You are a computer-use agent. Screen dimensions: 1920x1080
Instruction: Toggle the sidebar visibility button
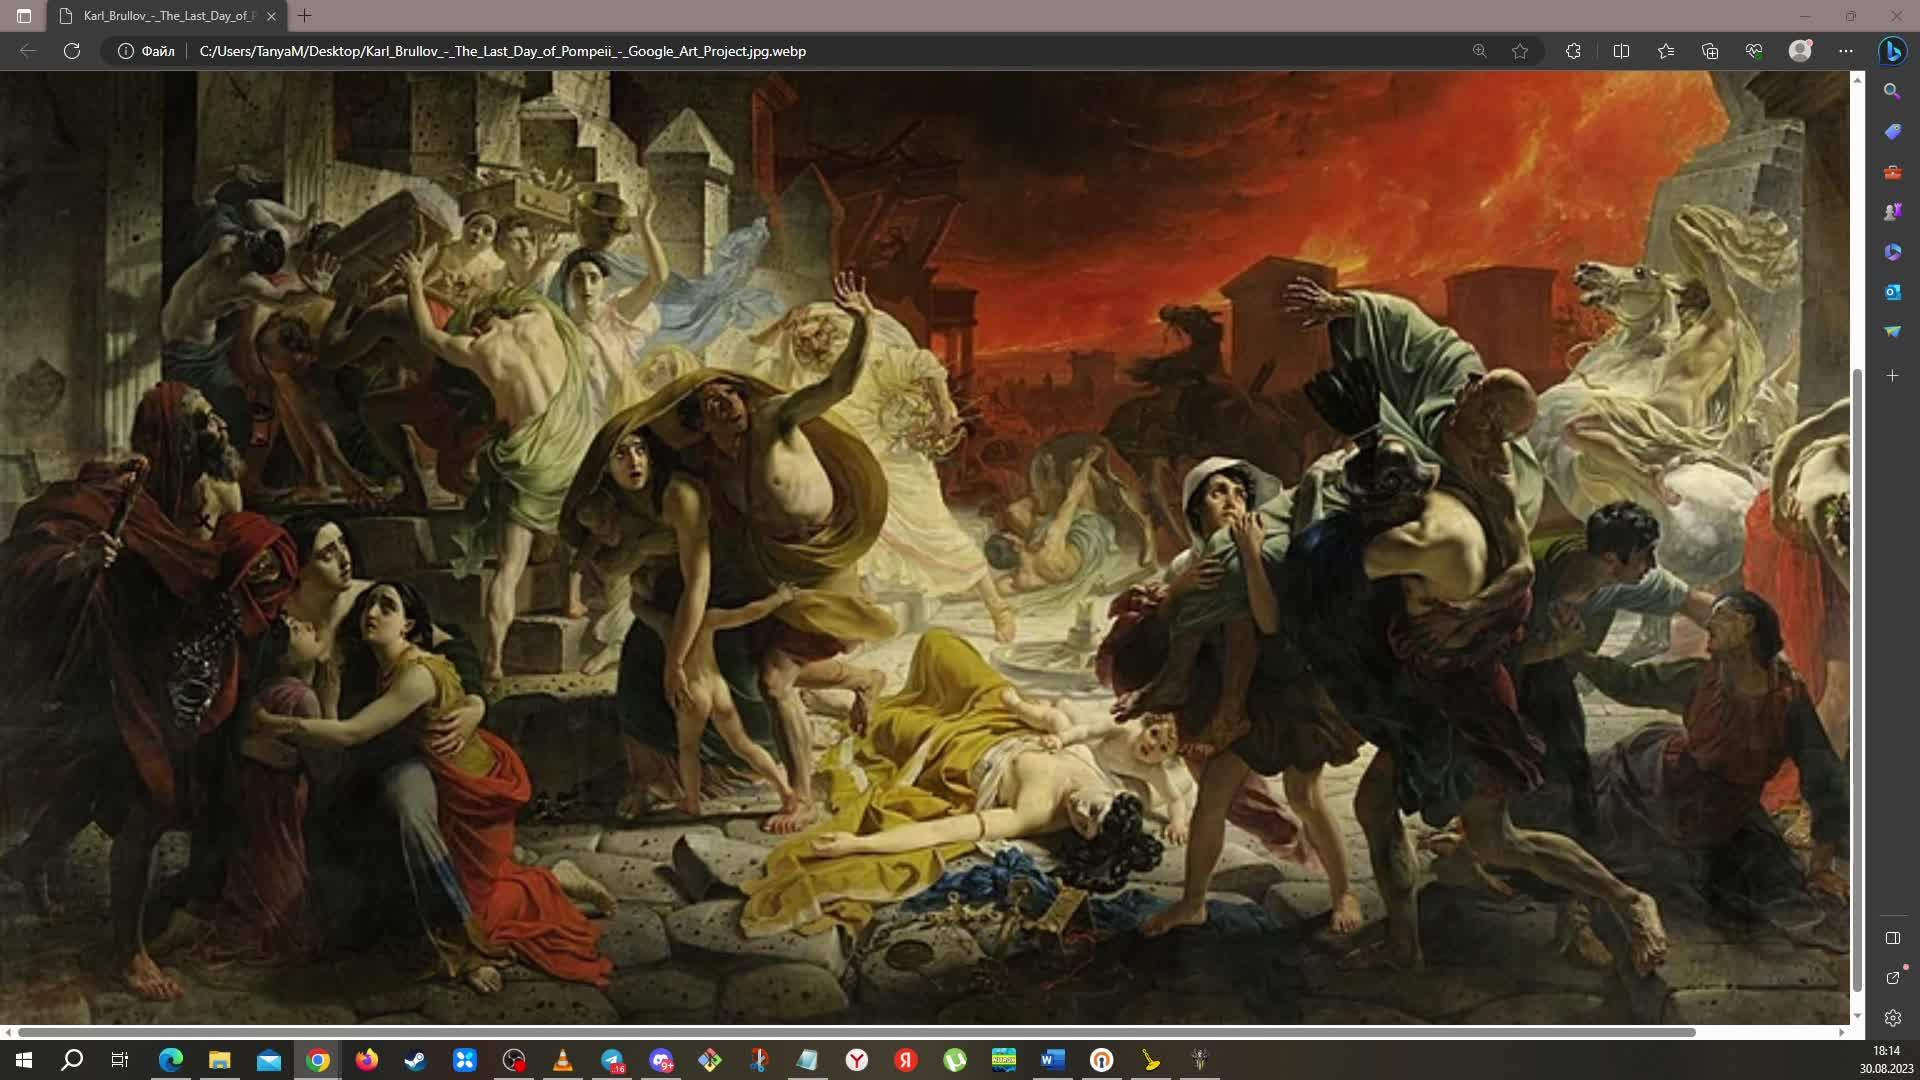(1892, 938)
